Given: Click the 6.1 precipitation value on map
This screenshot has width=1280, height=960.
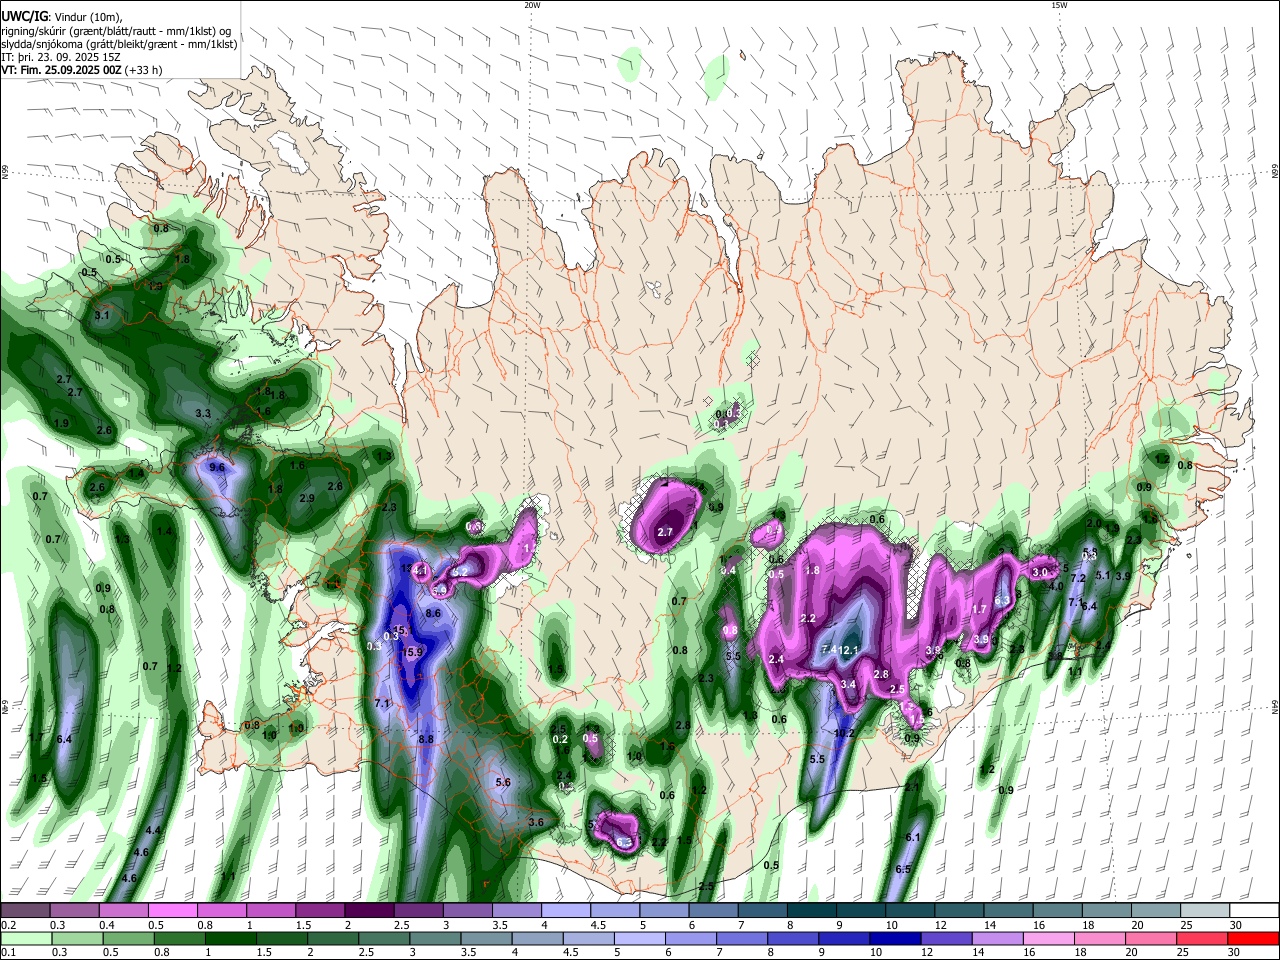Looking at the screenshot, I should 912,837.
